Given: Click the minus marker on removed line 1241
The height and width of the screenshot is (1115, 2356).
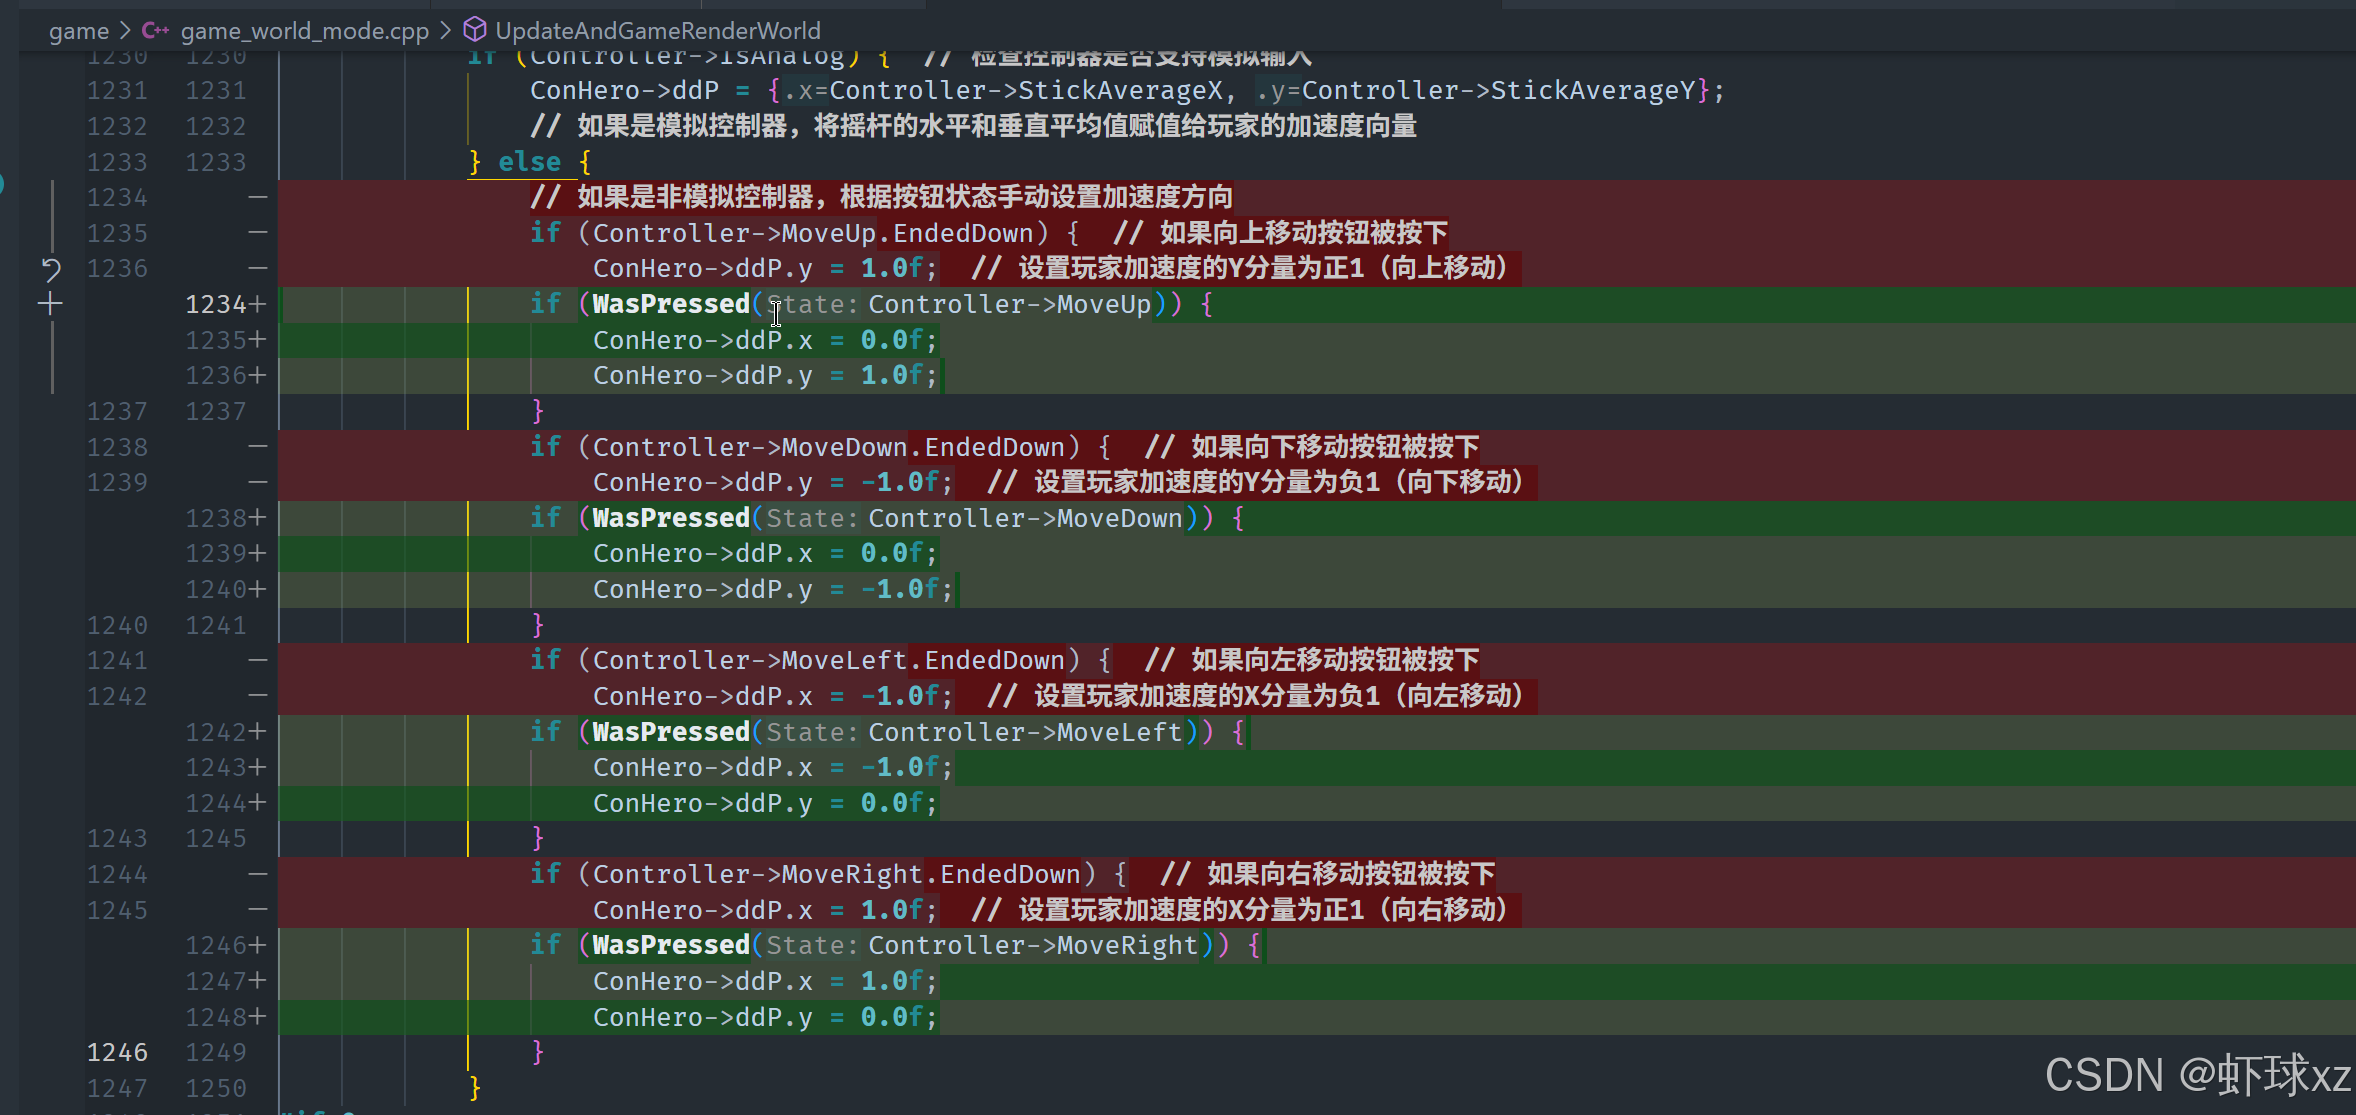Looking at the screenshot, I should [x=257, y=661].
